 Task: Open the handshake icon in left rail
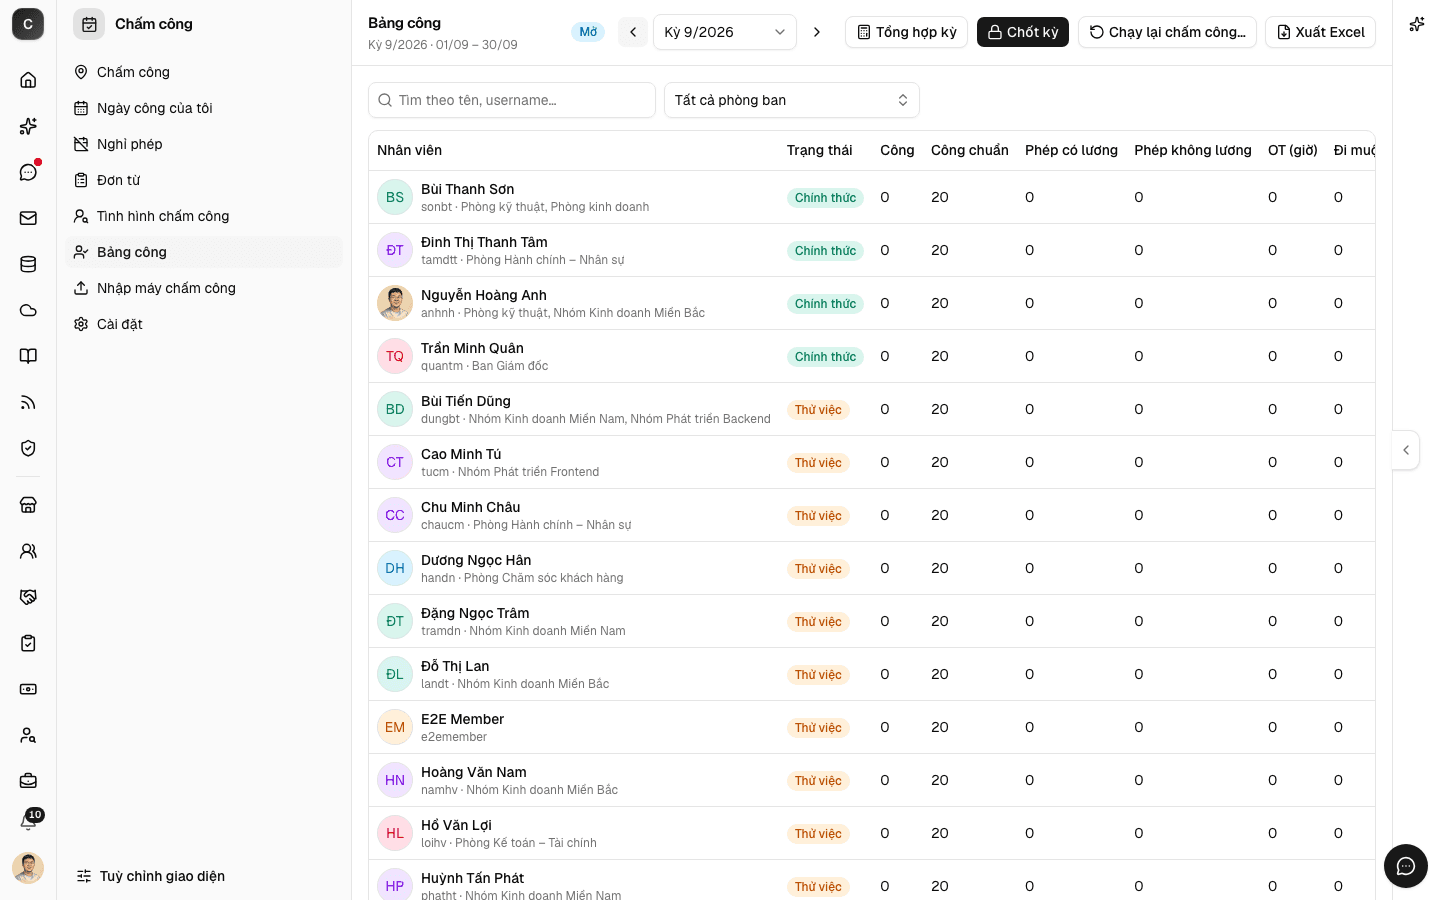[28, 597]
